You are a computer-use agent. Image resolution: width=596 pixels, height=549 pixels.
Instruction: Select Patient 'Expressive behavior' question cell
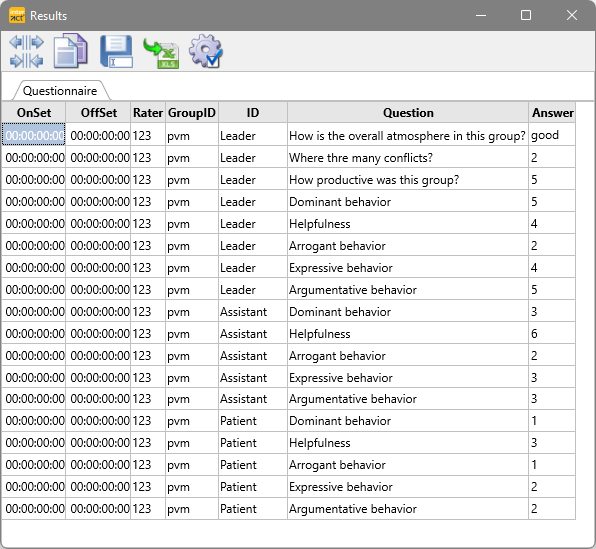click(408, 487)
